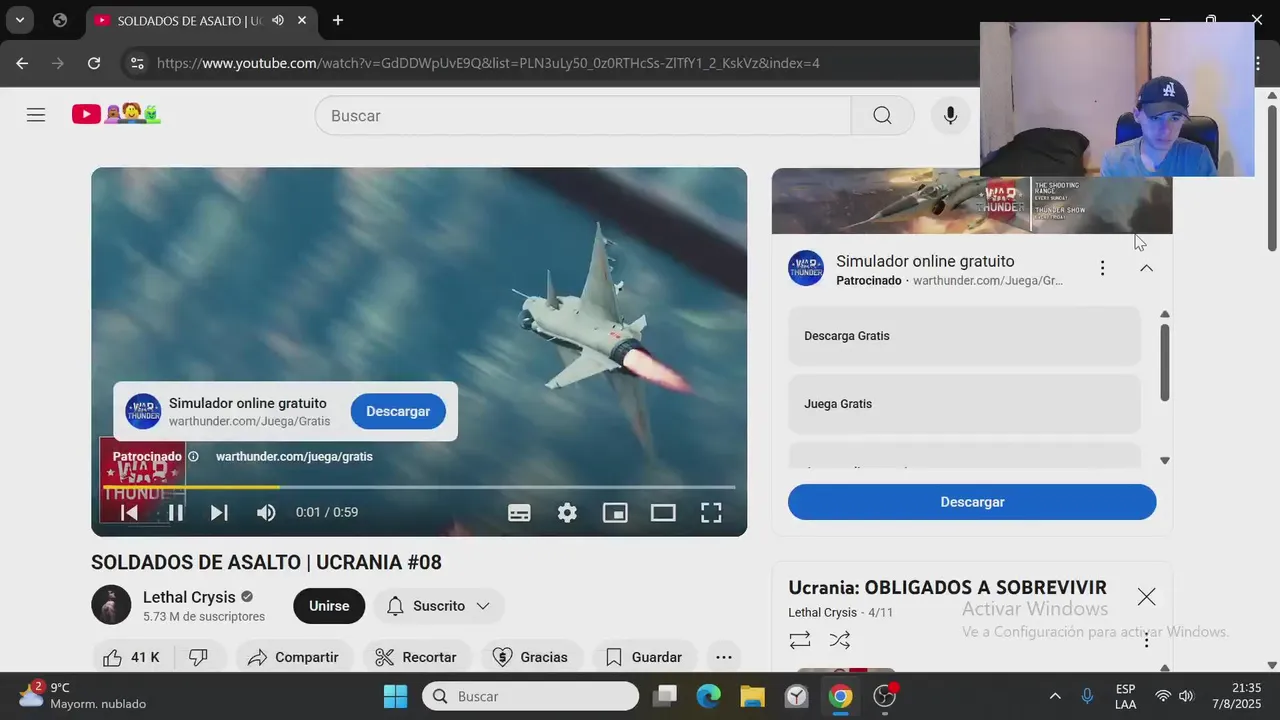
Task: Pause the video playback
Action: click(x=175, y=513)
